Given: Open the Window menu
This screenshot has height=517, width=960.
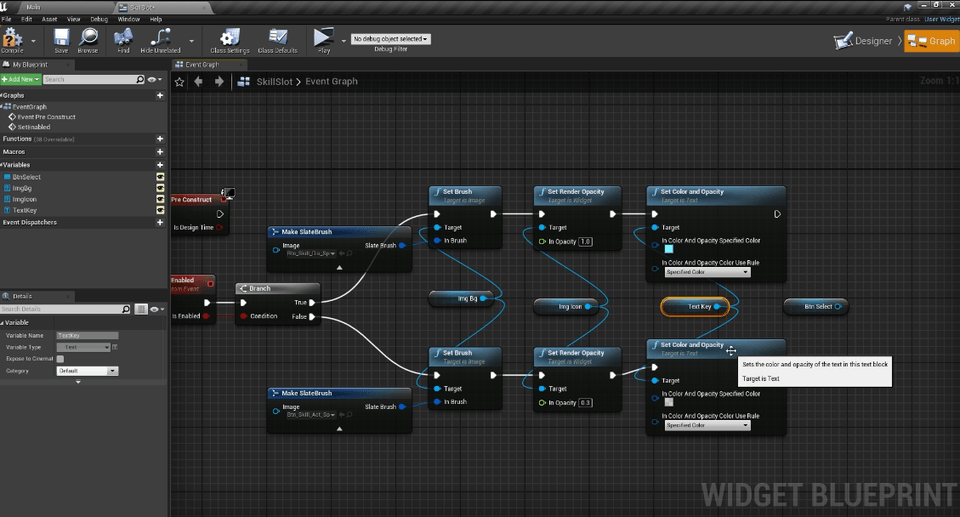Looking at the screenshot, I should 128,19.
